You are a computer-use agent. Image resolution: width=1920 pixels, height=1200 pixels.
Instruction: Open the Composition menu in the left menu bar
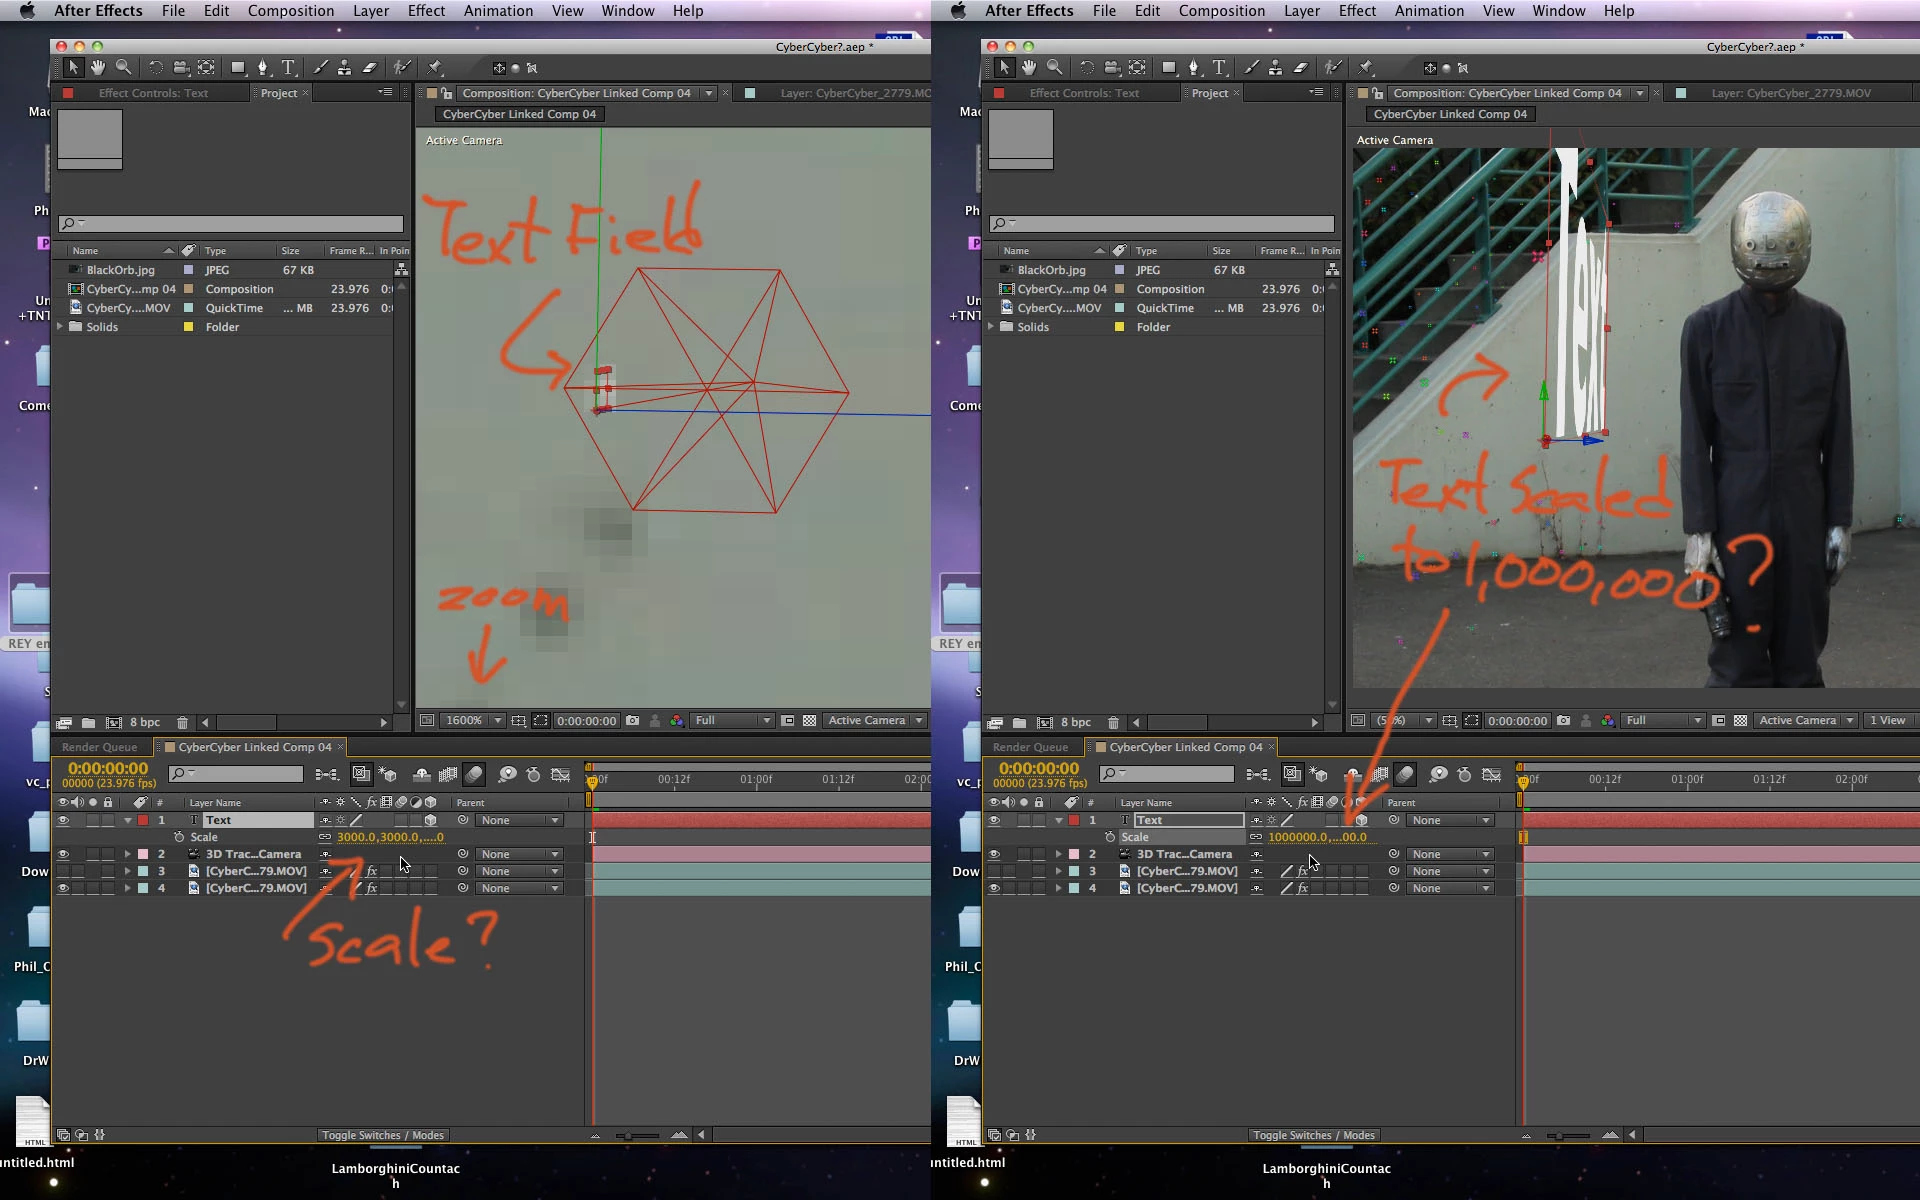(290, 11)
